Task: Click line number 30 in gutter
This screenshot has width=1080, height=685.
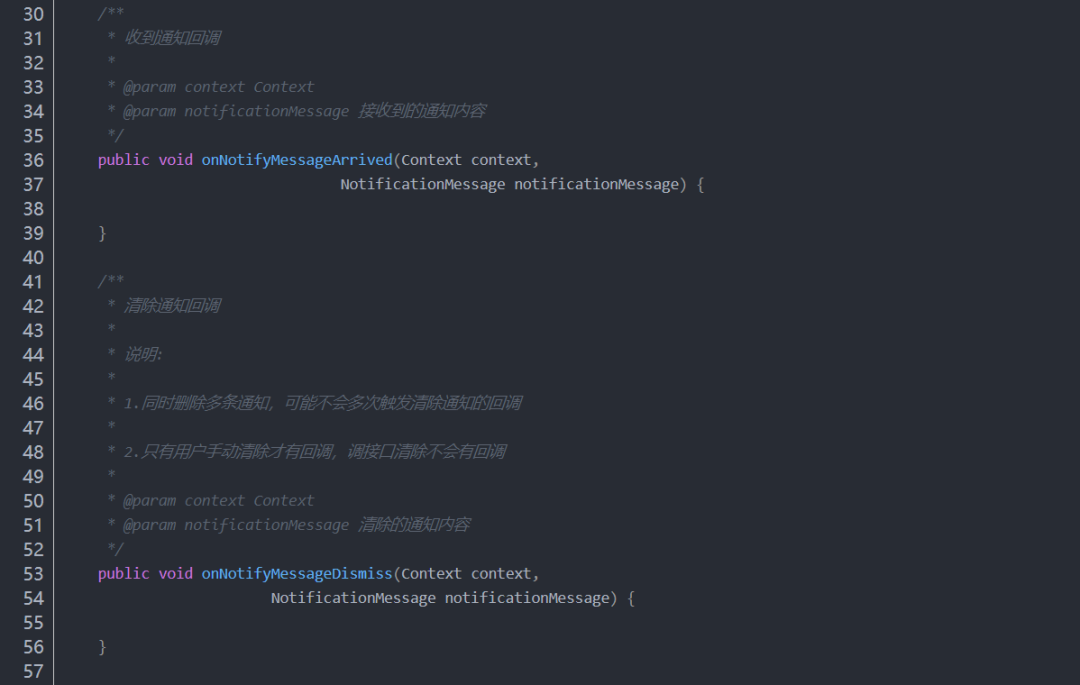Action: click(33, 14)
